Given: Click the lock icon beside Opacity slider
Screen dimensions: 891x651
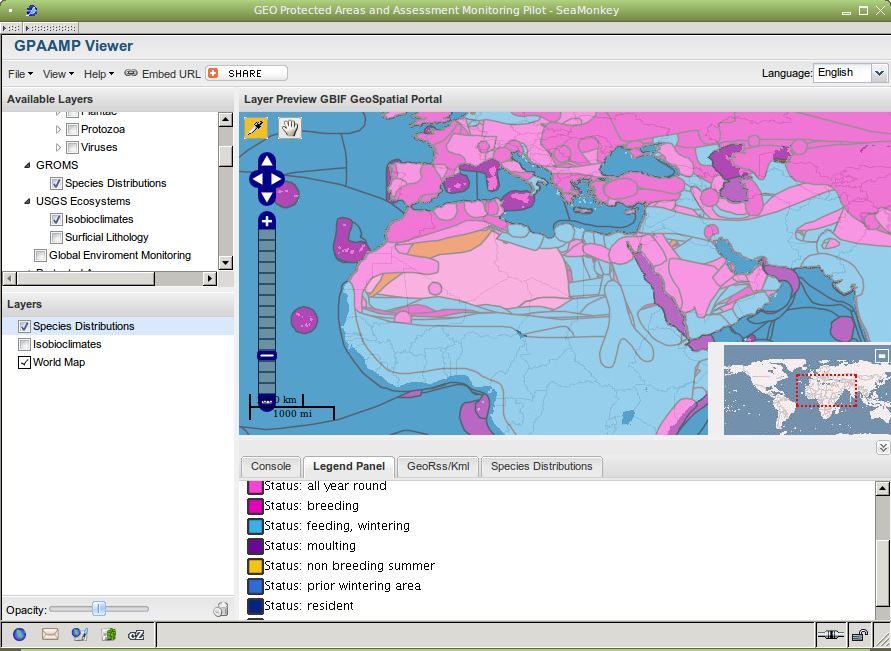Looking at the screenshot, I should click(x=220, y=610).
